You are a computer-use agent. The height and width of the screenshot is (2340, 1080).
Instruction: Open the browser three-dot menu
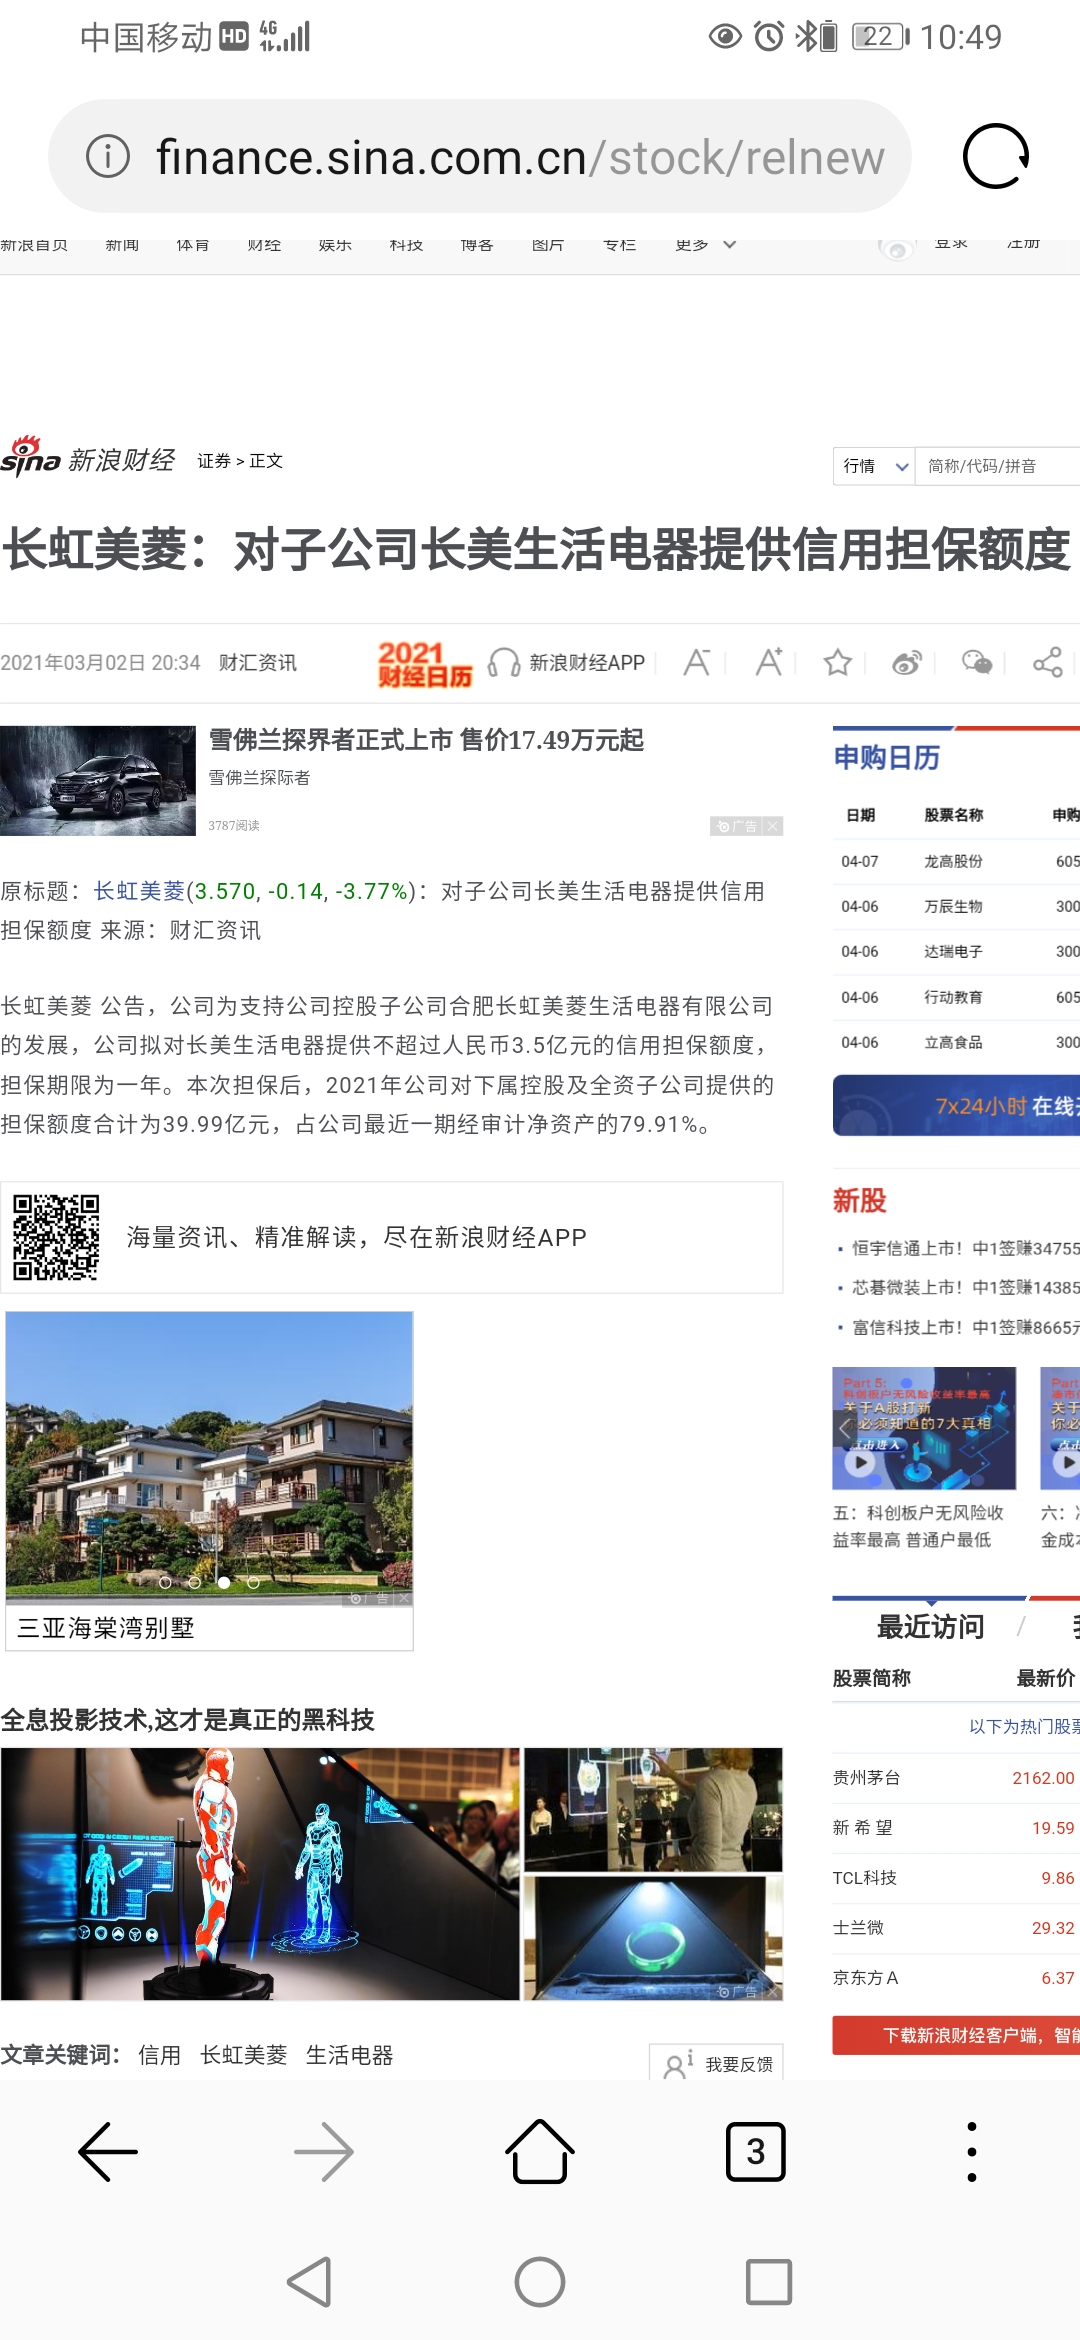(972, 2151)
